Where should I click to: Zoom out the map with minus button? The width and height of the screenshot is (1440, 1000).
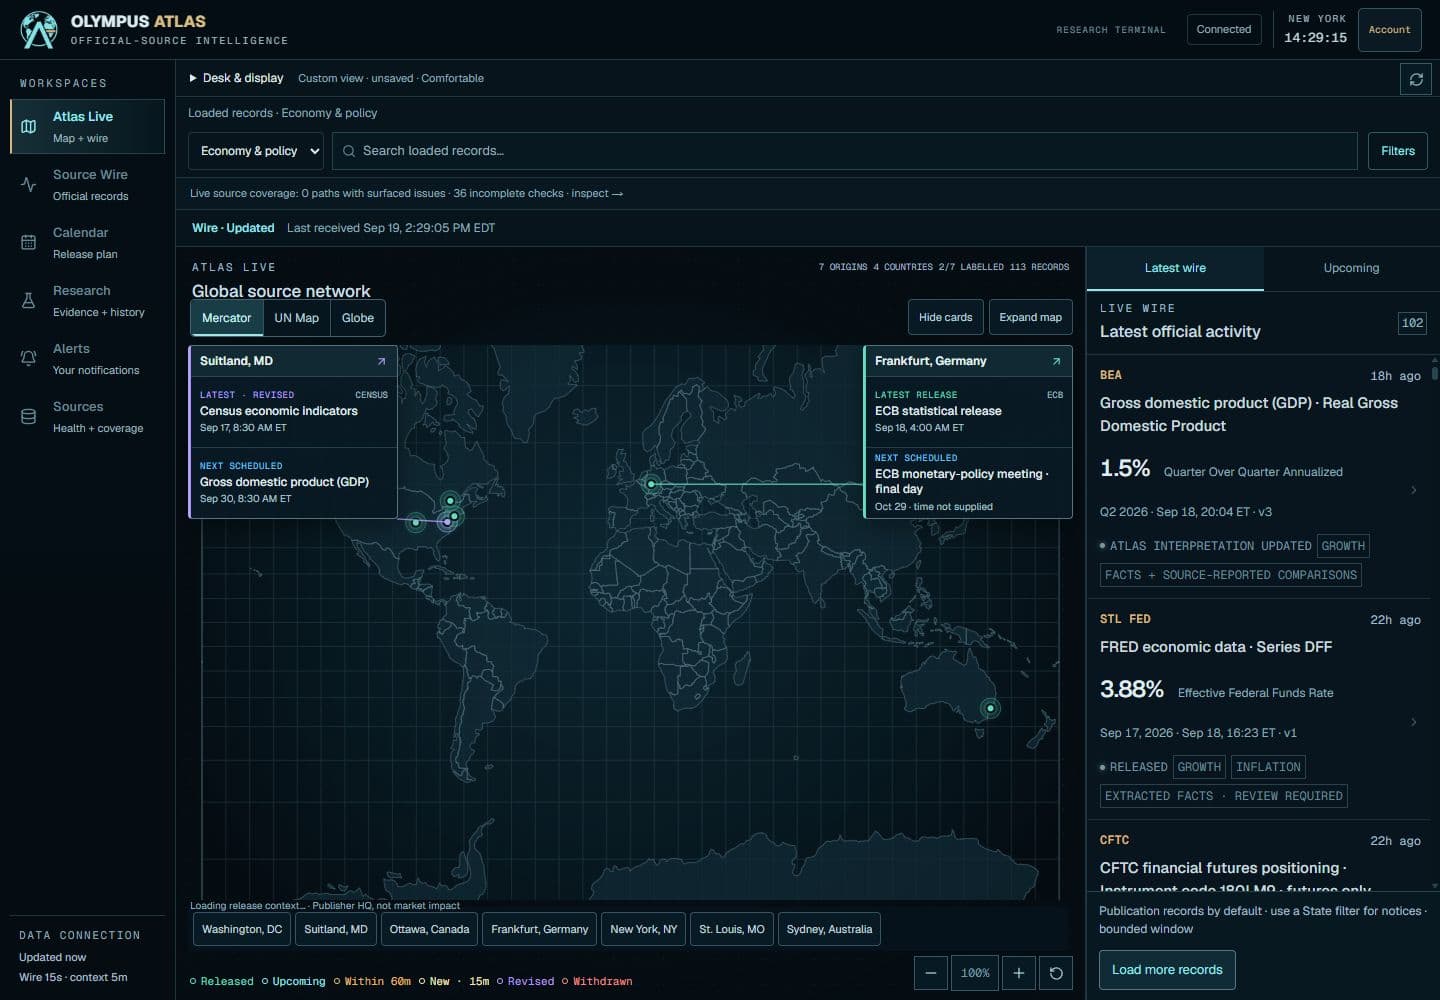(x=930, y=973)
